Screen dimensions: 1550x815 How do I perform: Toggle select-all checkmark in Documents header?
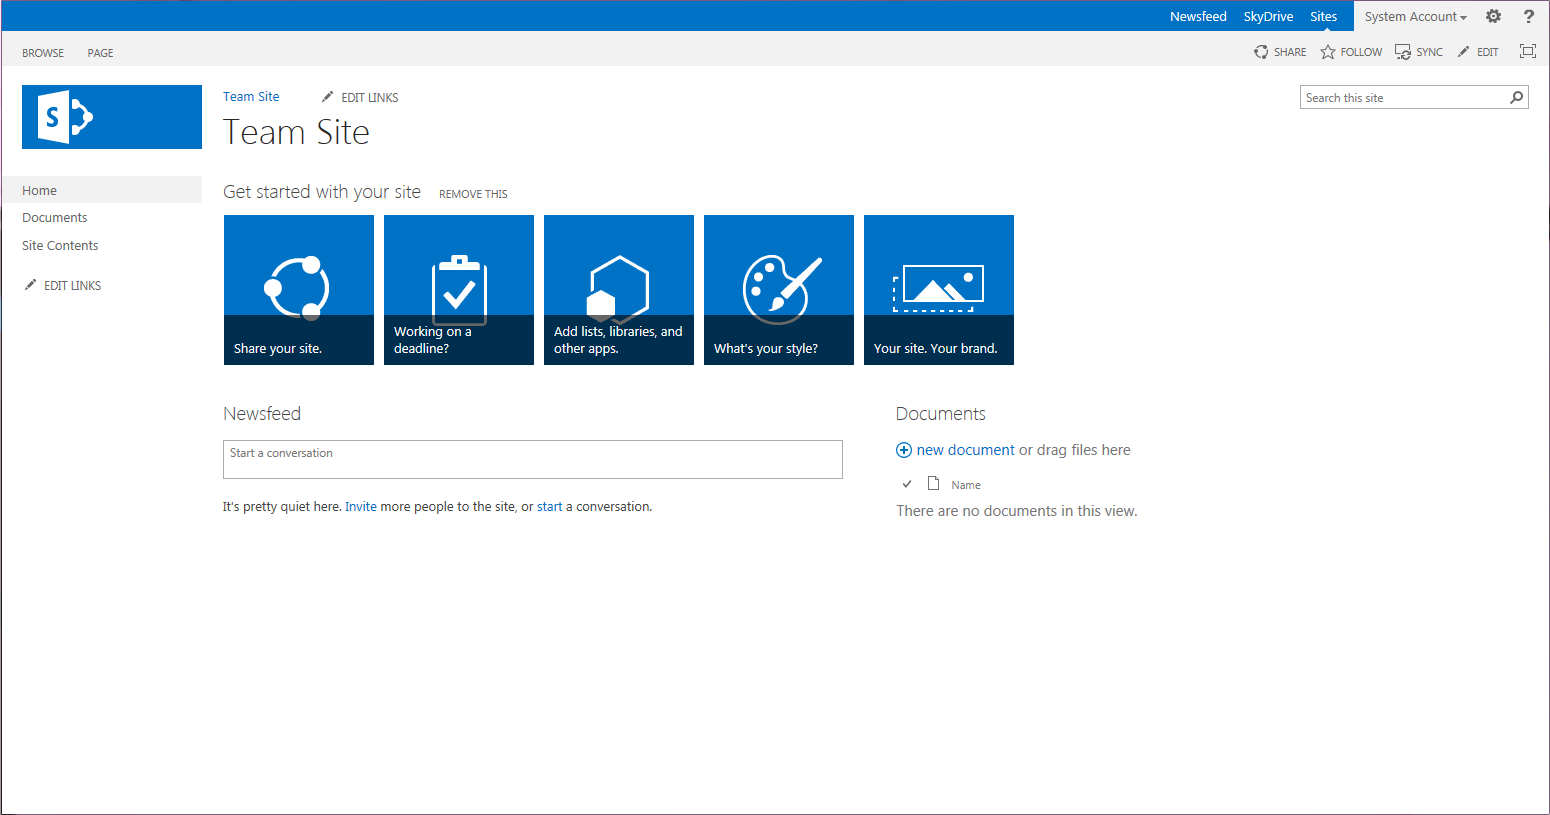(x=907, y=484)
